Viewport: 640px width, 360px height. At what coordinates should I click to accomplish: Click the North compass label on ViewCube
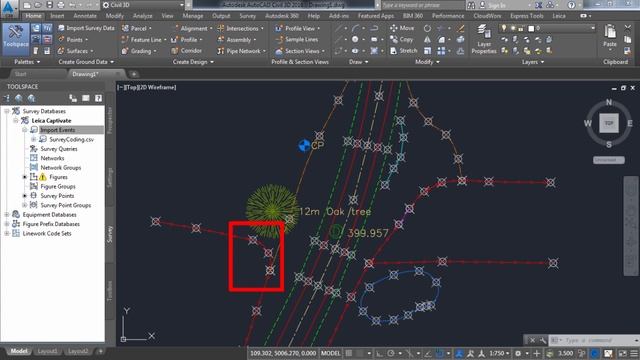[609, 102]
